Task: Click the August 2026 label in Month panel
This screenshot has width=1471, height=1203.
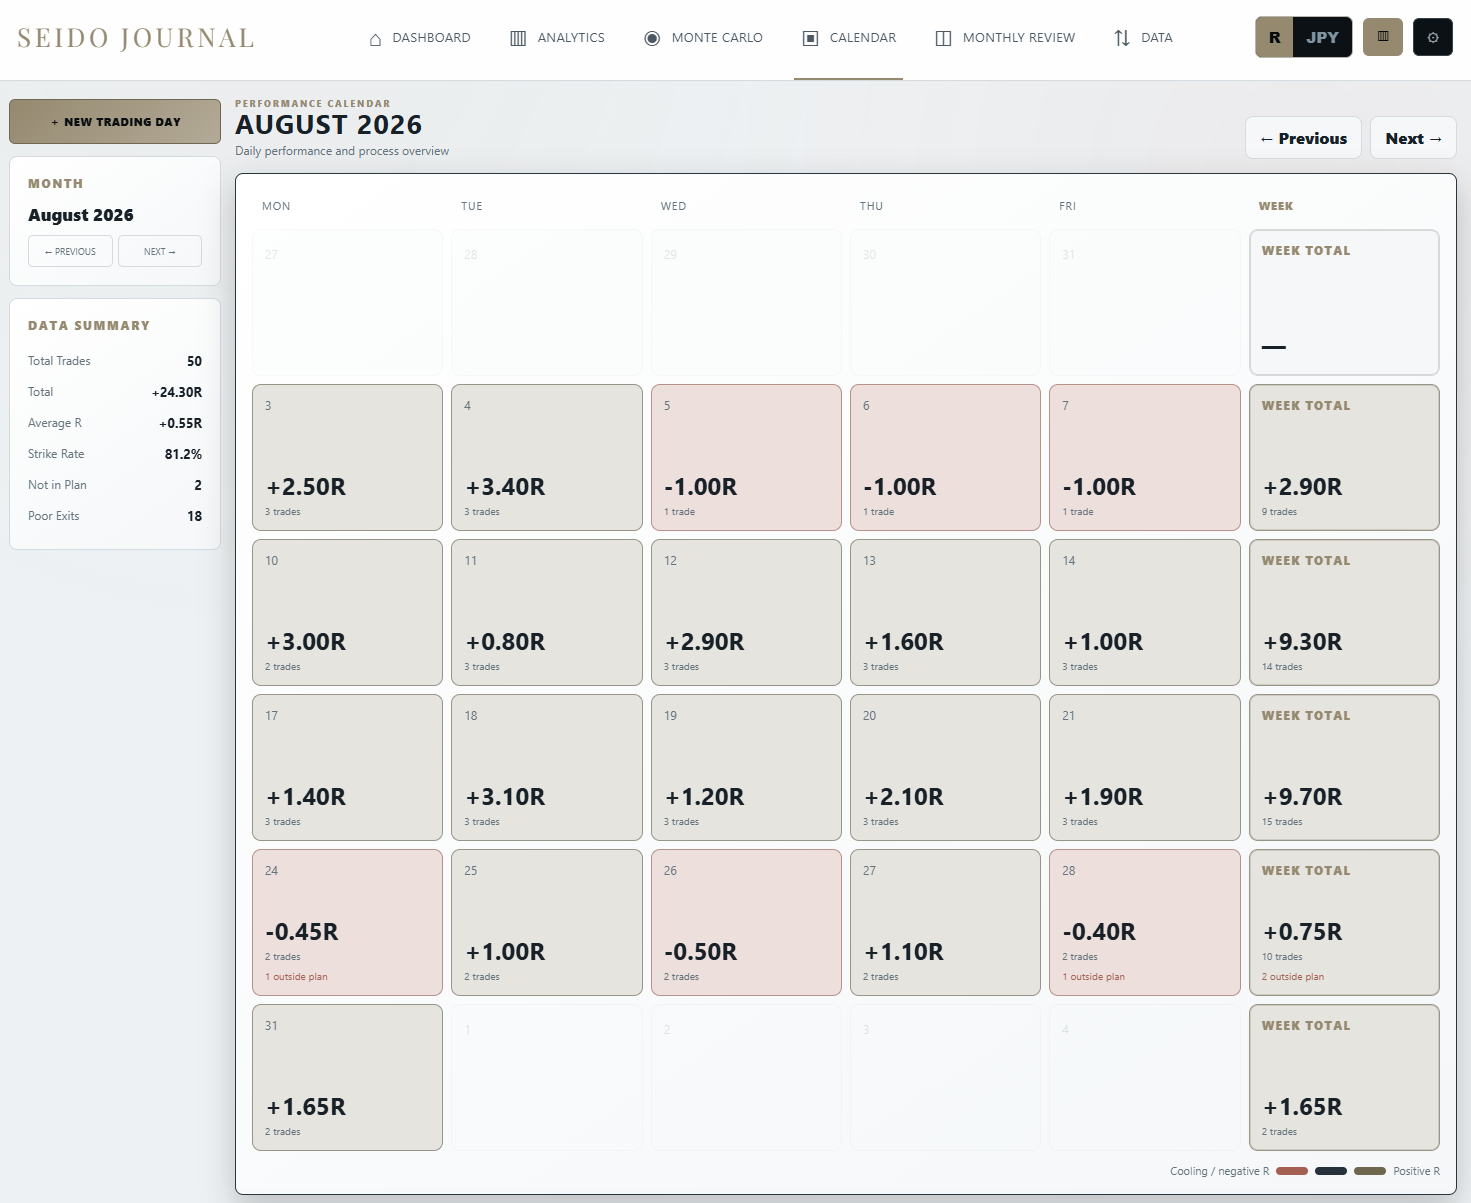Action: tap(81, 215)
